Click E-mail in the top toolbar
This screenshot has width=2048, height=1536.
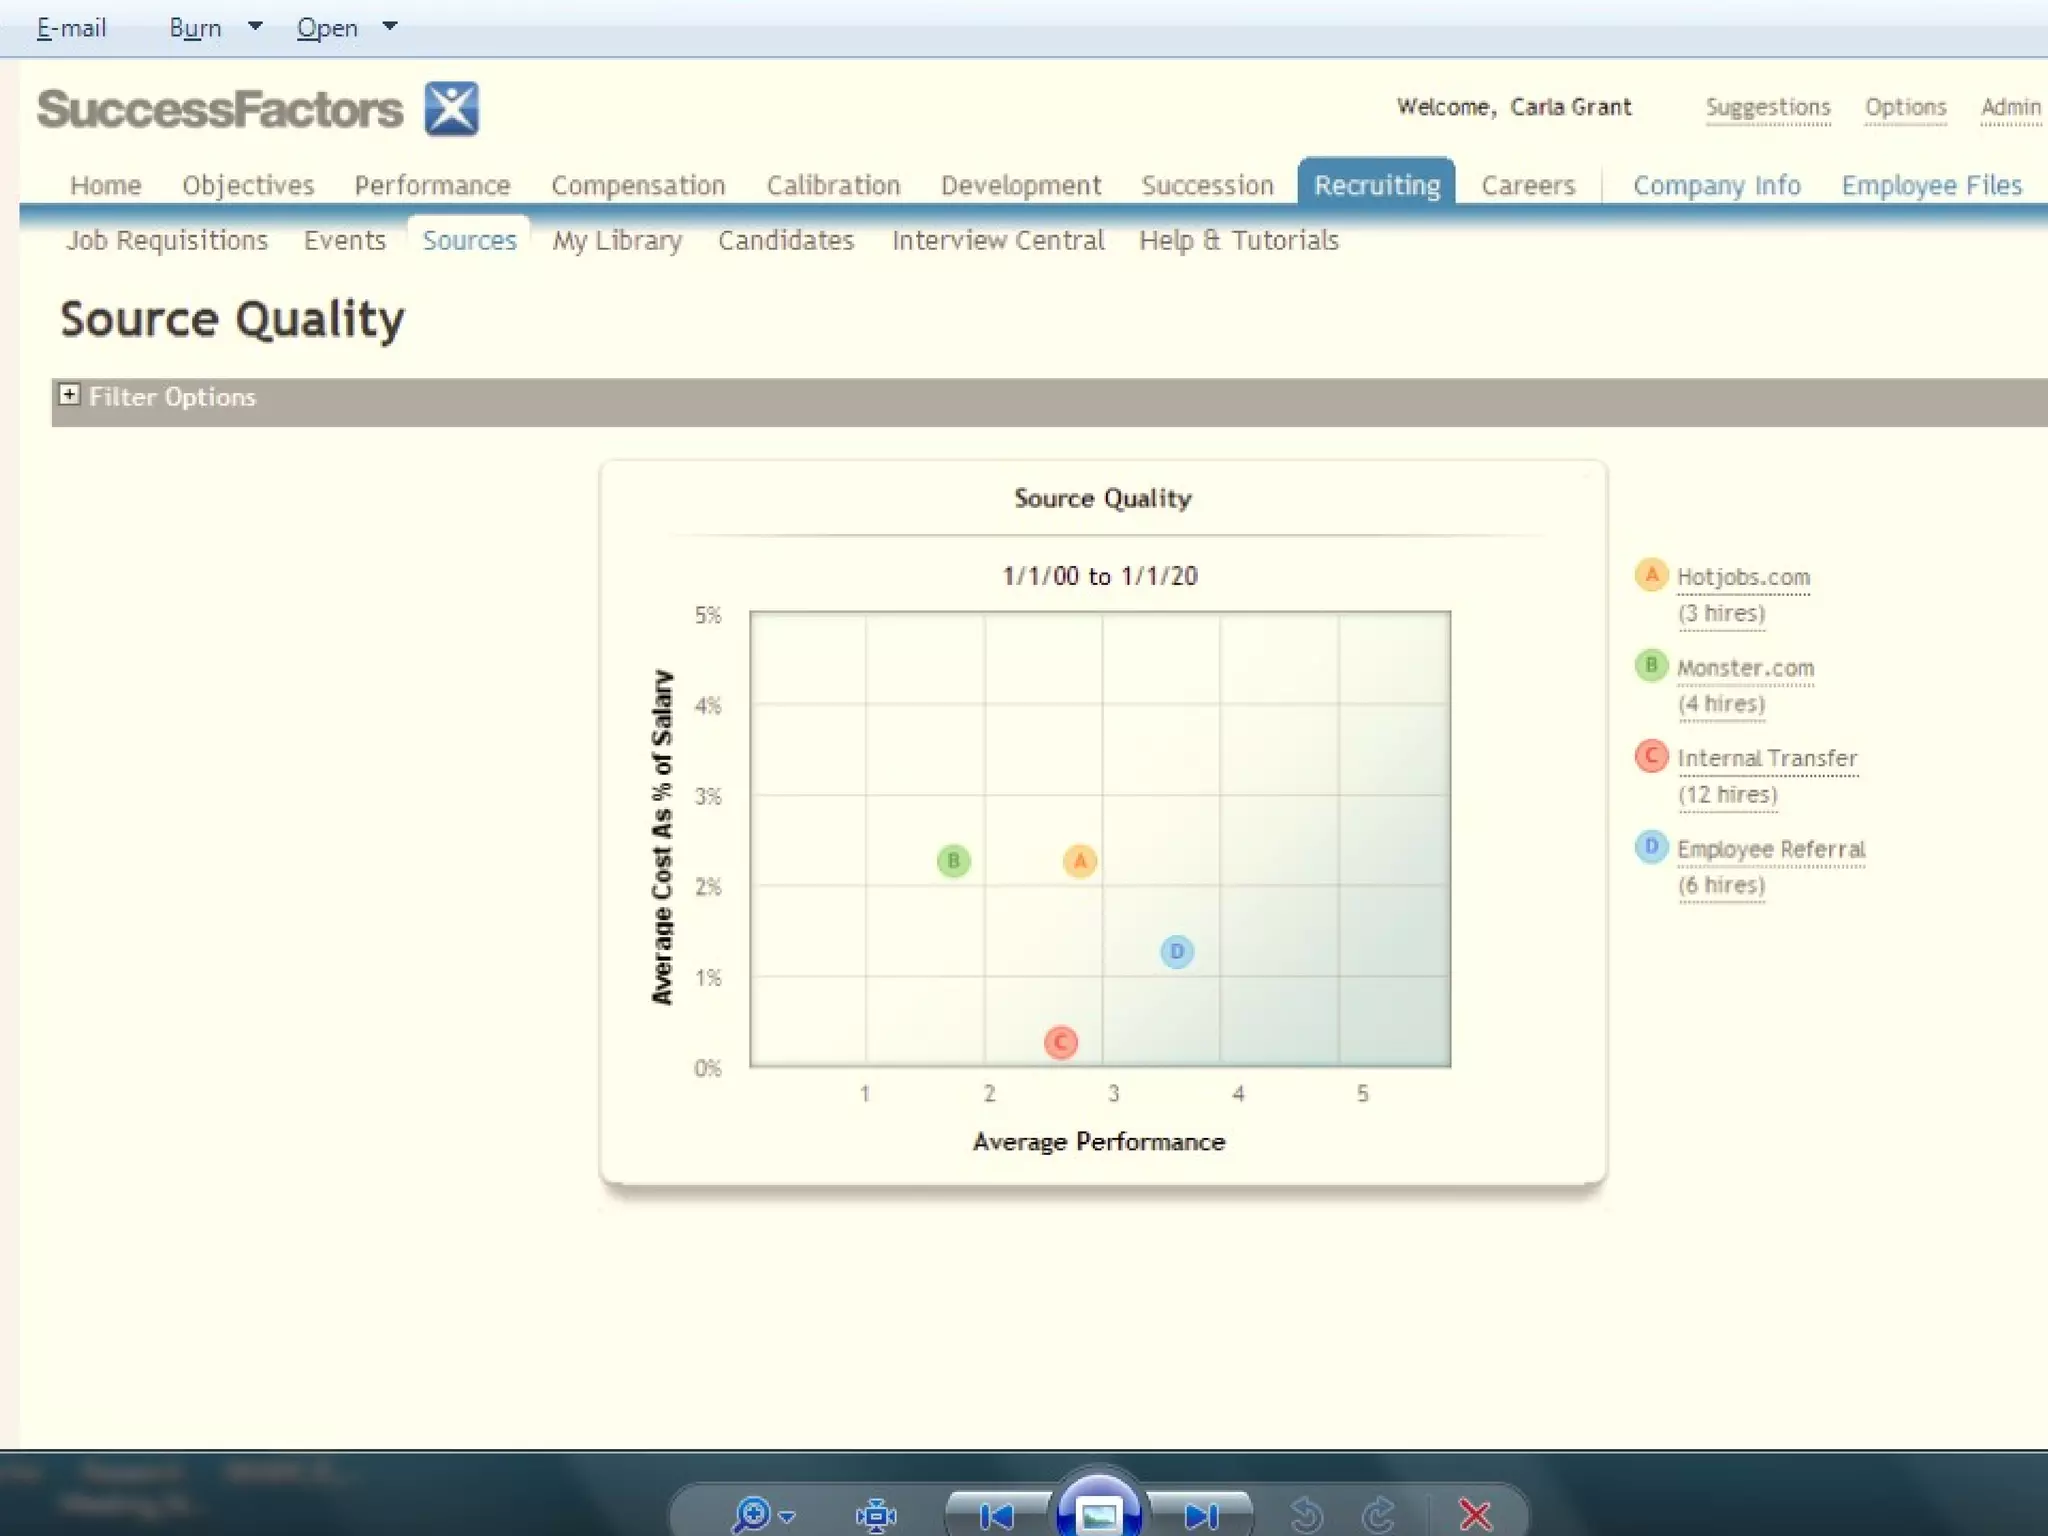[71, 28]
